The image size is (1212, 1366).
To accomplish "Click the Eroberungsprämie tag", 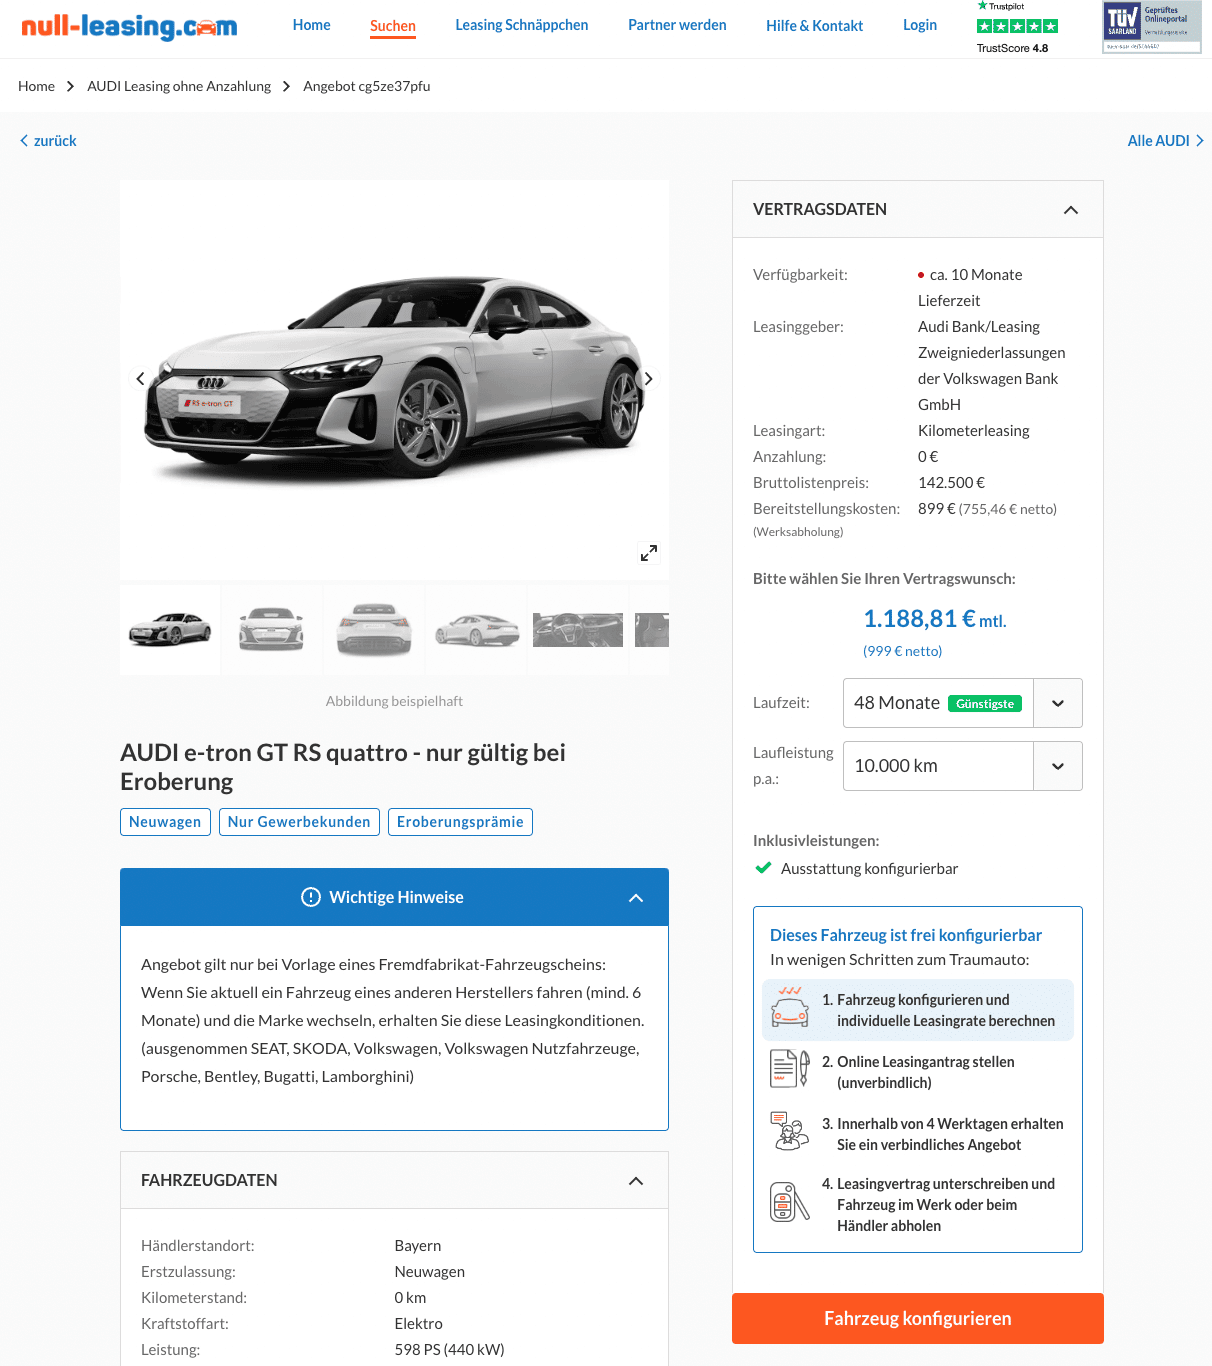I will [x=460, y=822].
